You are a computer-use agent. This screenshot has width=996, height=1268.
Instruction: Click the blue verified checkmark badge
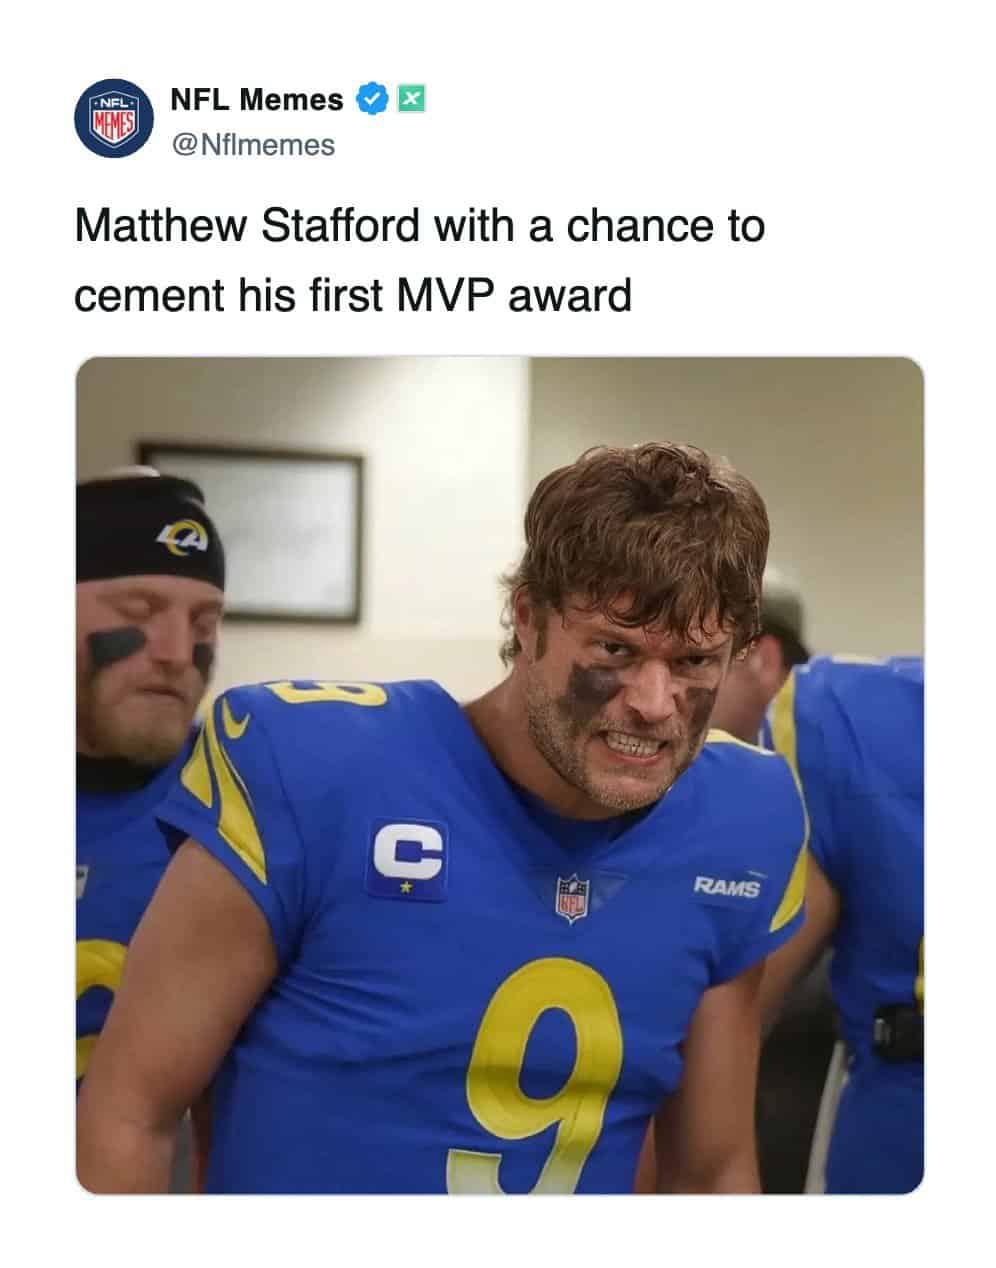point(372,99)
